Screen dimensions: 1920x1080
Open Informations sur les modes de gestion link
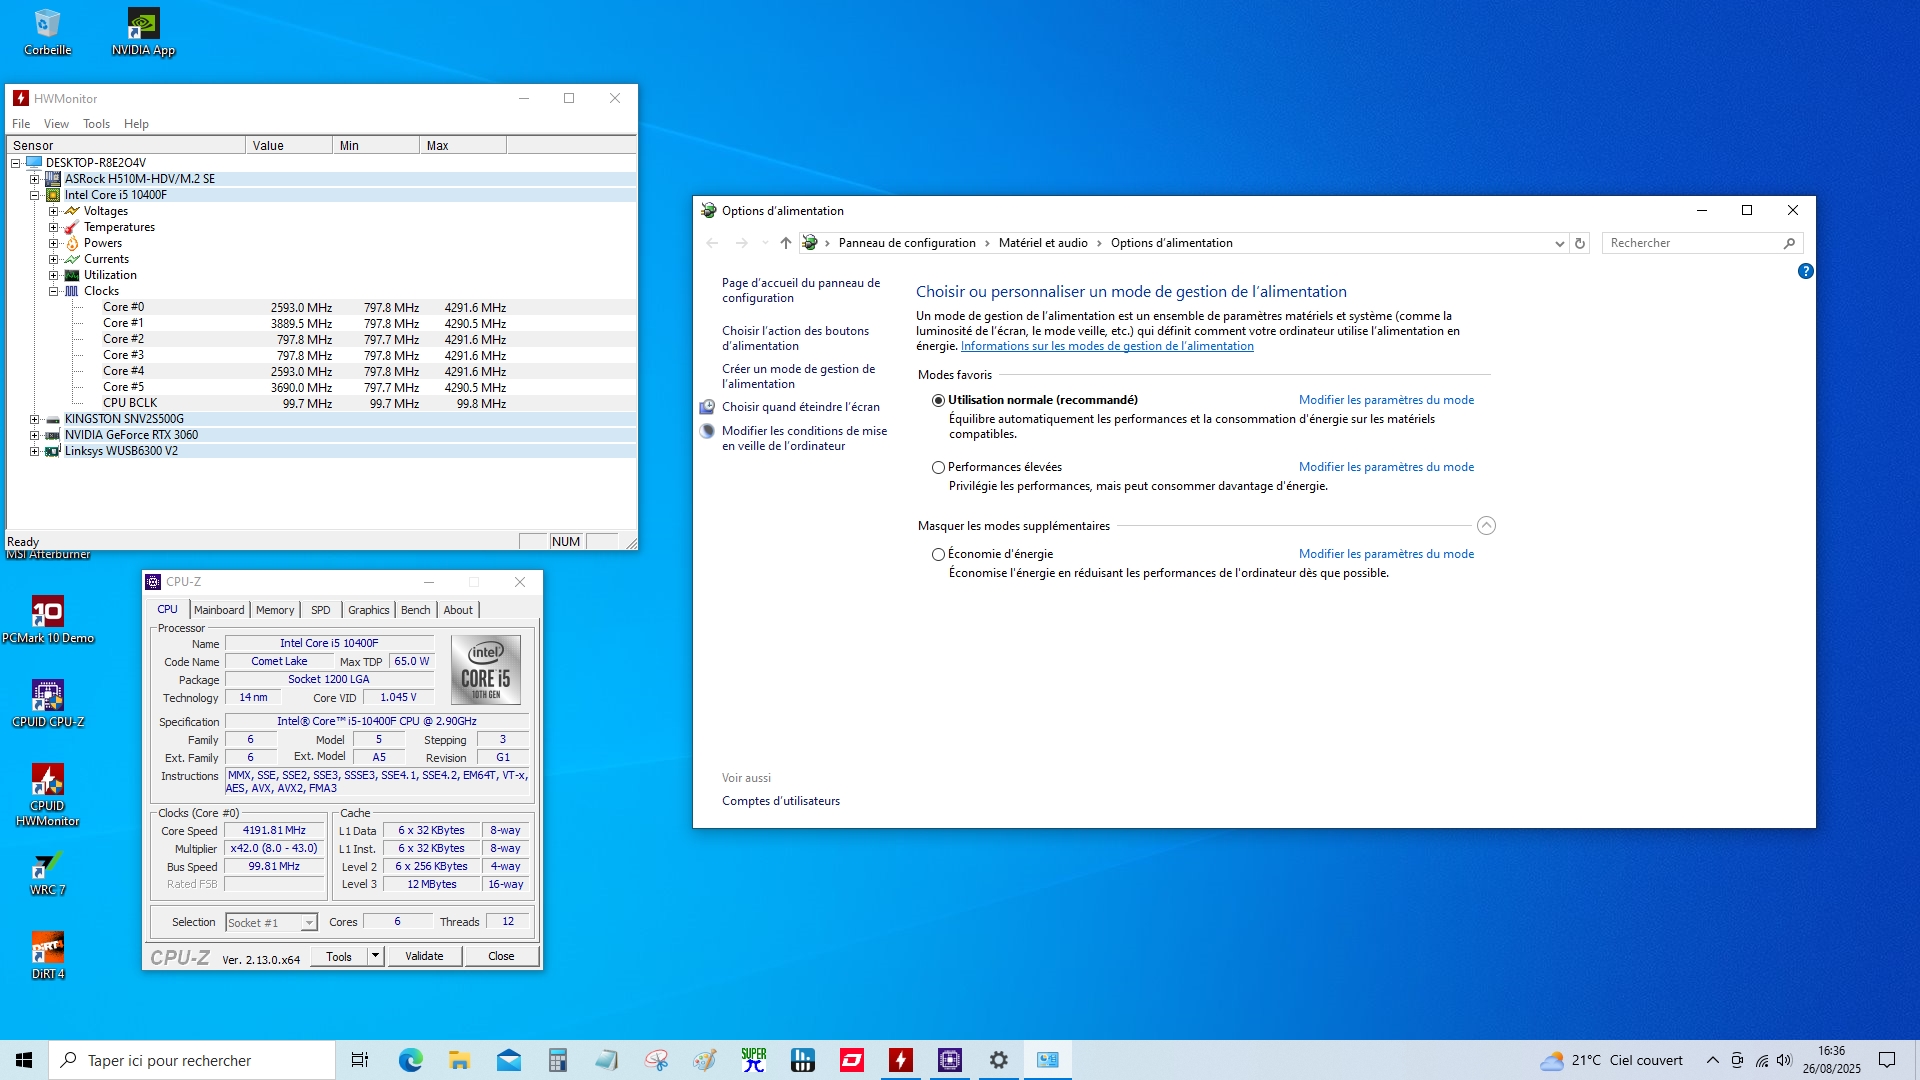(1107, 346)
